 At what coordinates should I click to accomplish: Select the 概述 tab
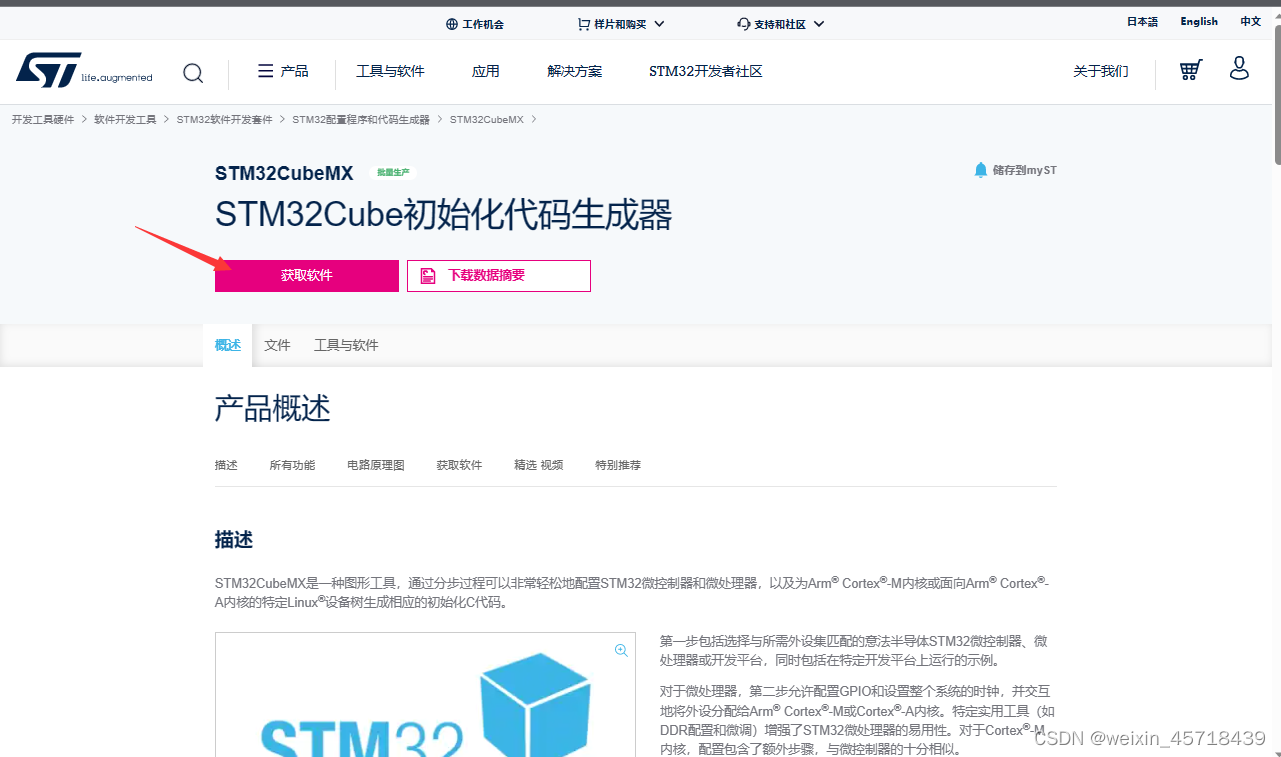(227, 344)
